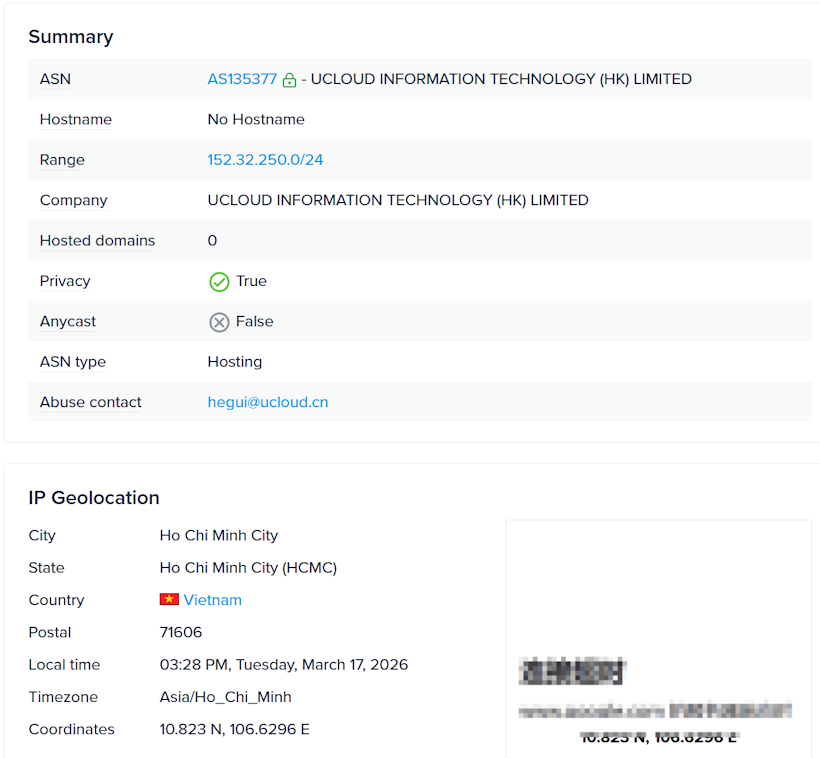
Task: Click the gray Anycast X icon
Action: [219, 322]
